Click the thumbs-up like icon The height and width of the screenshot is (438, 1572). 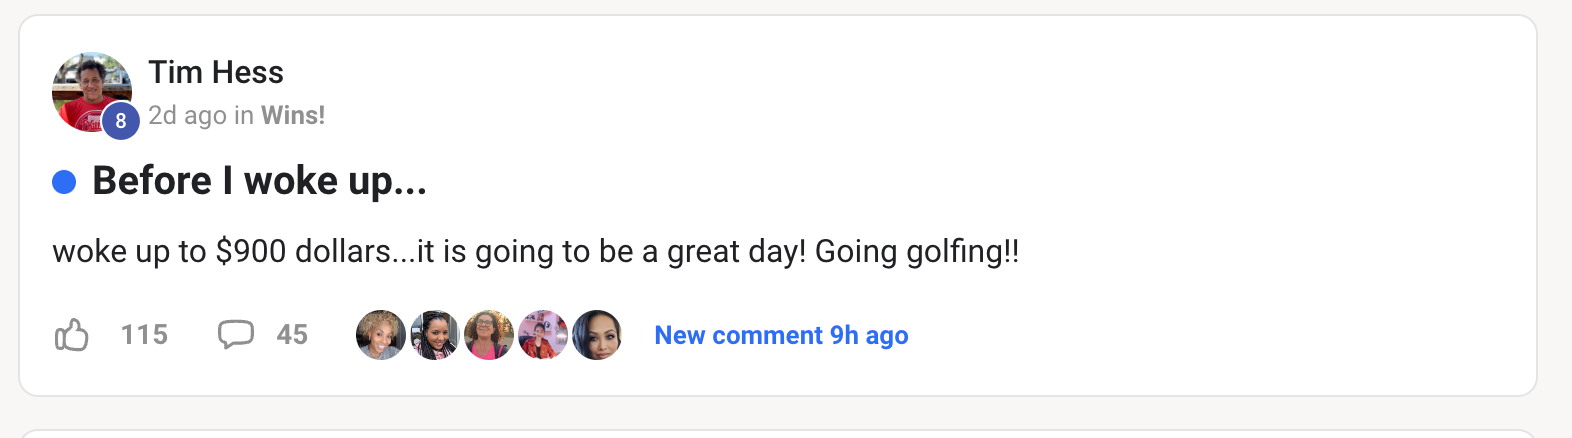click(72, 335)
